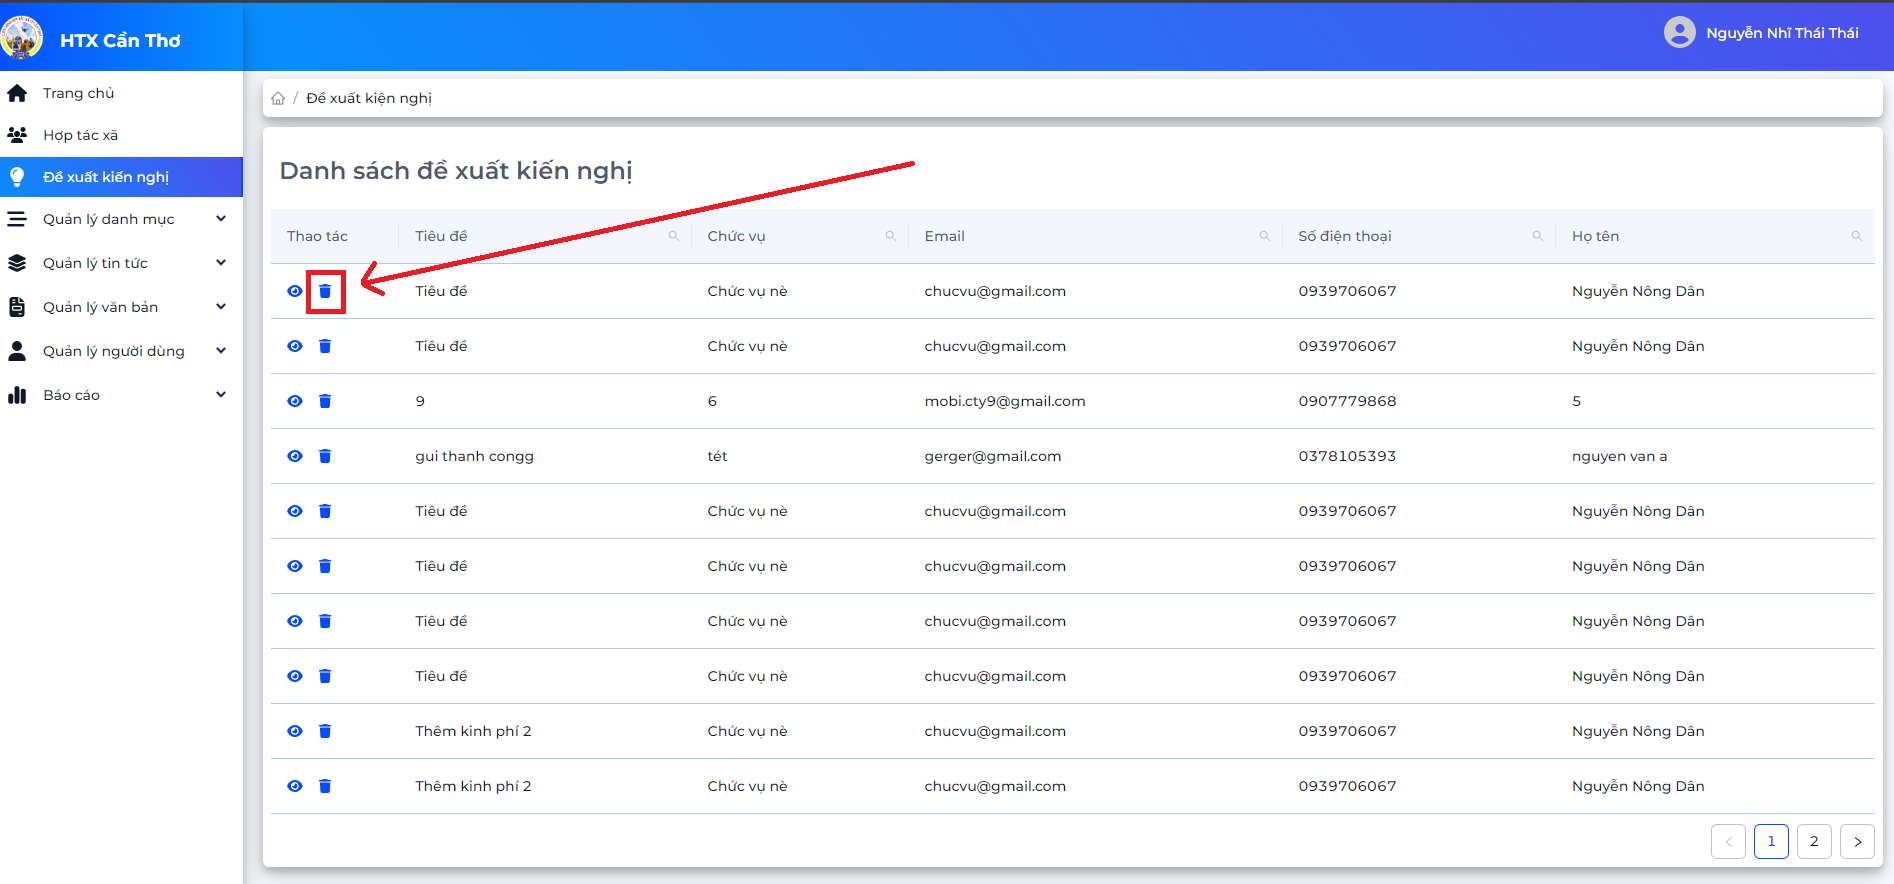
Task: Delete the row with mobi.cty9@gmail.com
Action: tap(325, 401)
